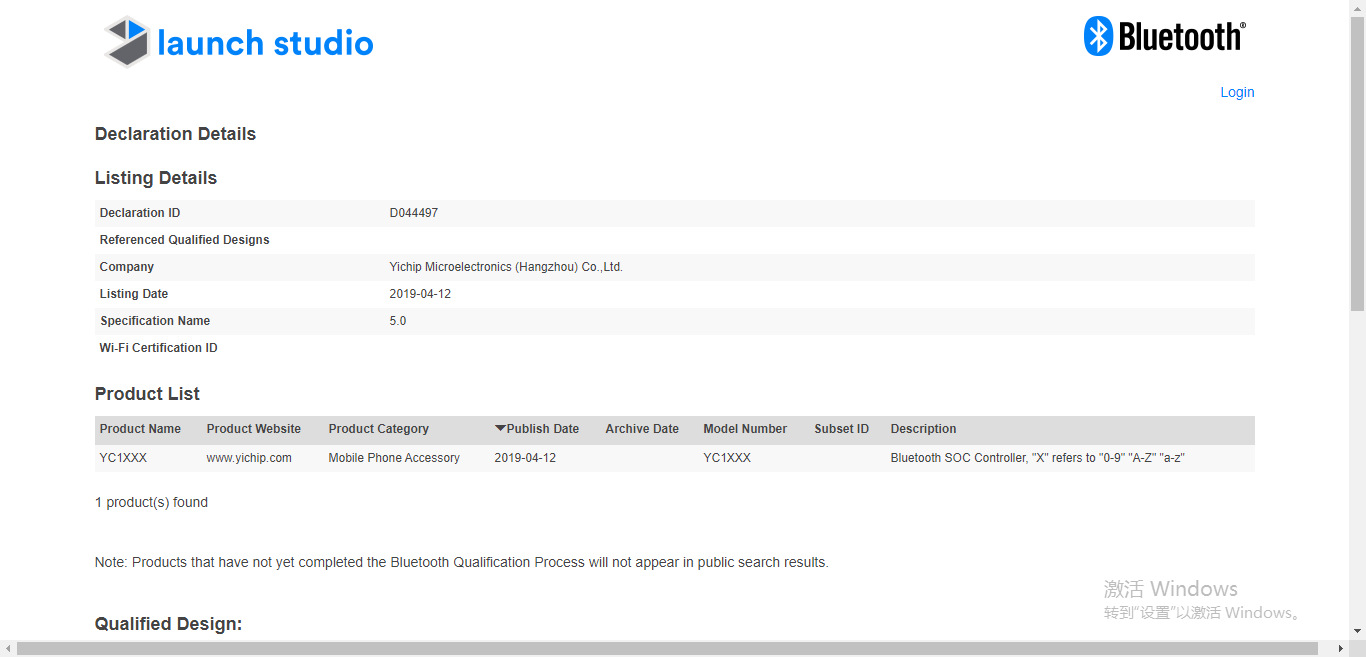1366x657 pixels.
Task: Click the vertical scrollbar down arrow
Action: (1357, 632)
